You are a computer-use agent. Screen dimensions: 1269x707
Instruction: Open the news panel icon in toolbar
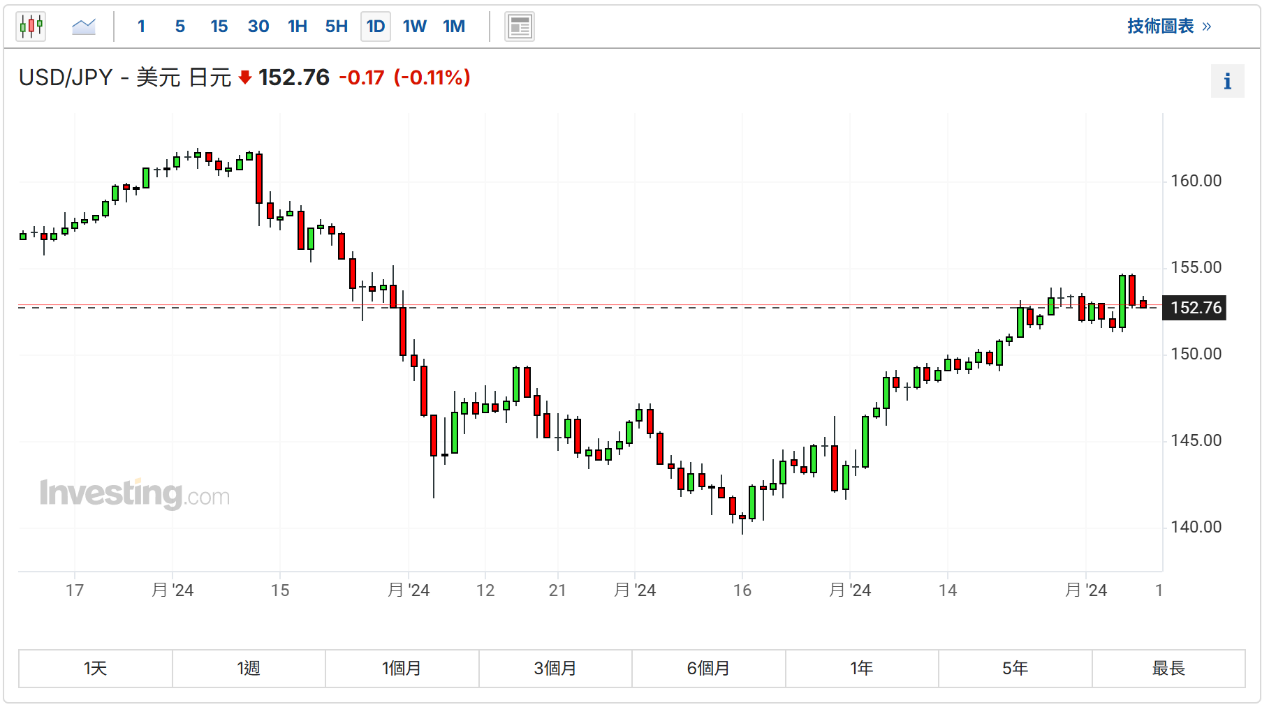pos(519,26)
